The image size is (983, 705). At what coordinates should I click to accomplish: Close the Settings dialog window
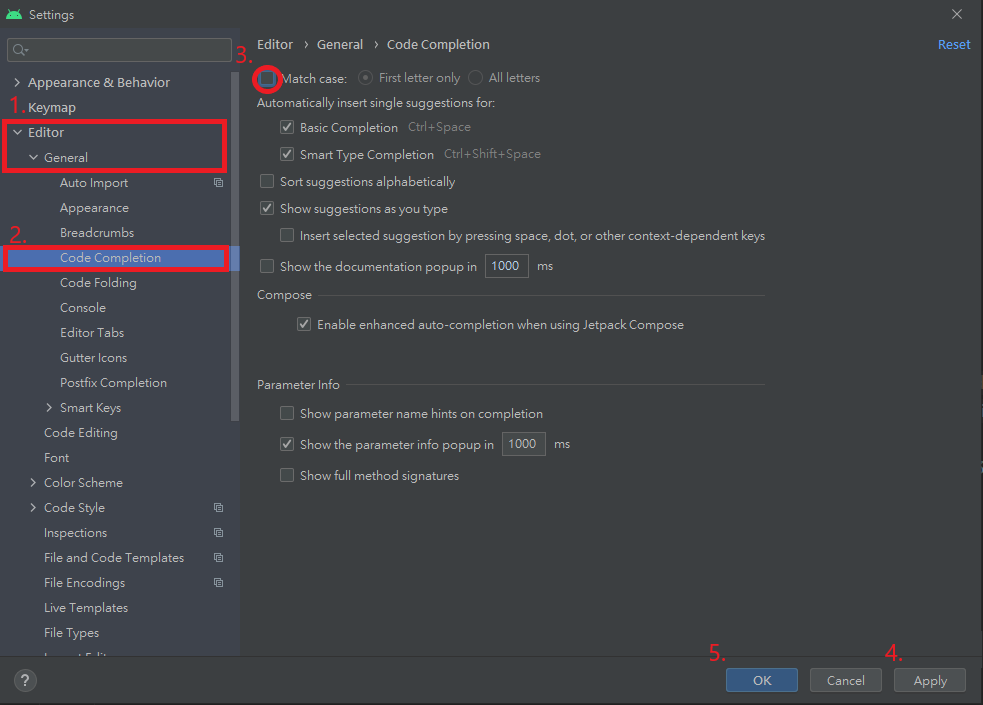[x=957, y=14]
